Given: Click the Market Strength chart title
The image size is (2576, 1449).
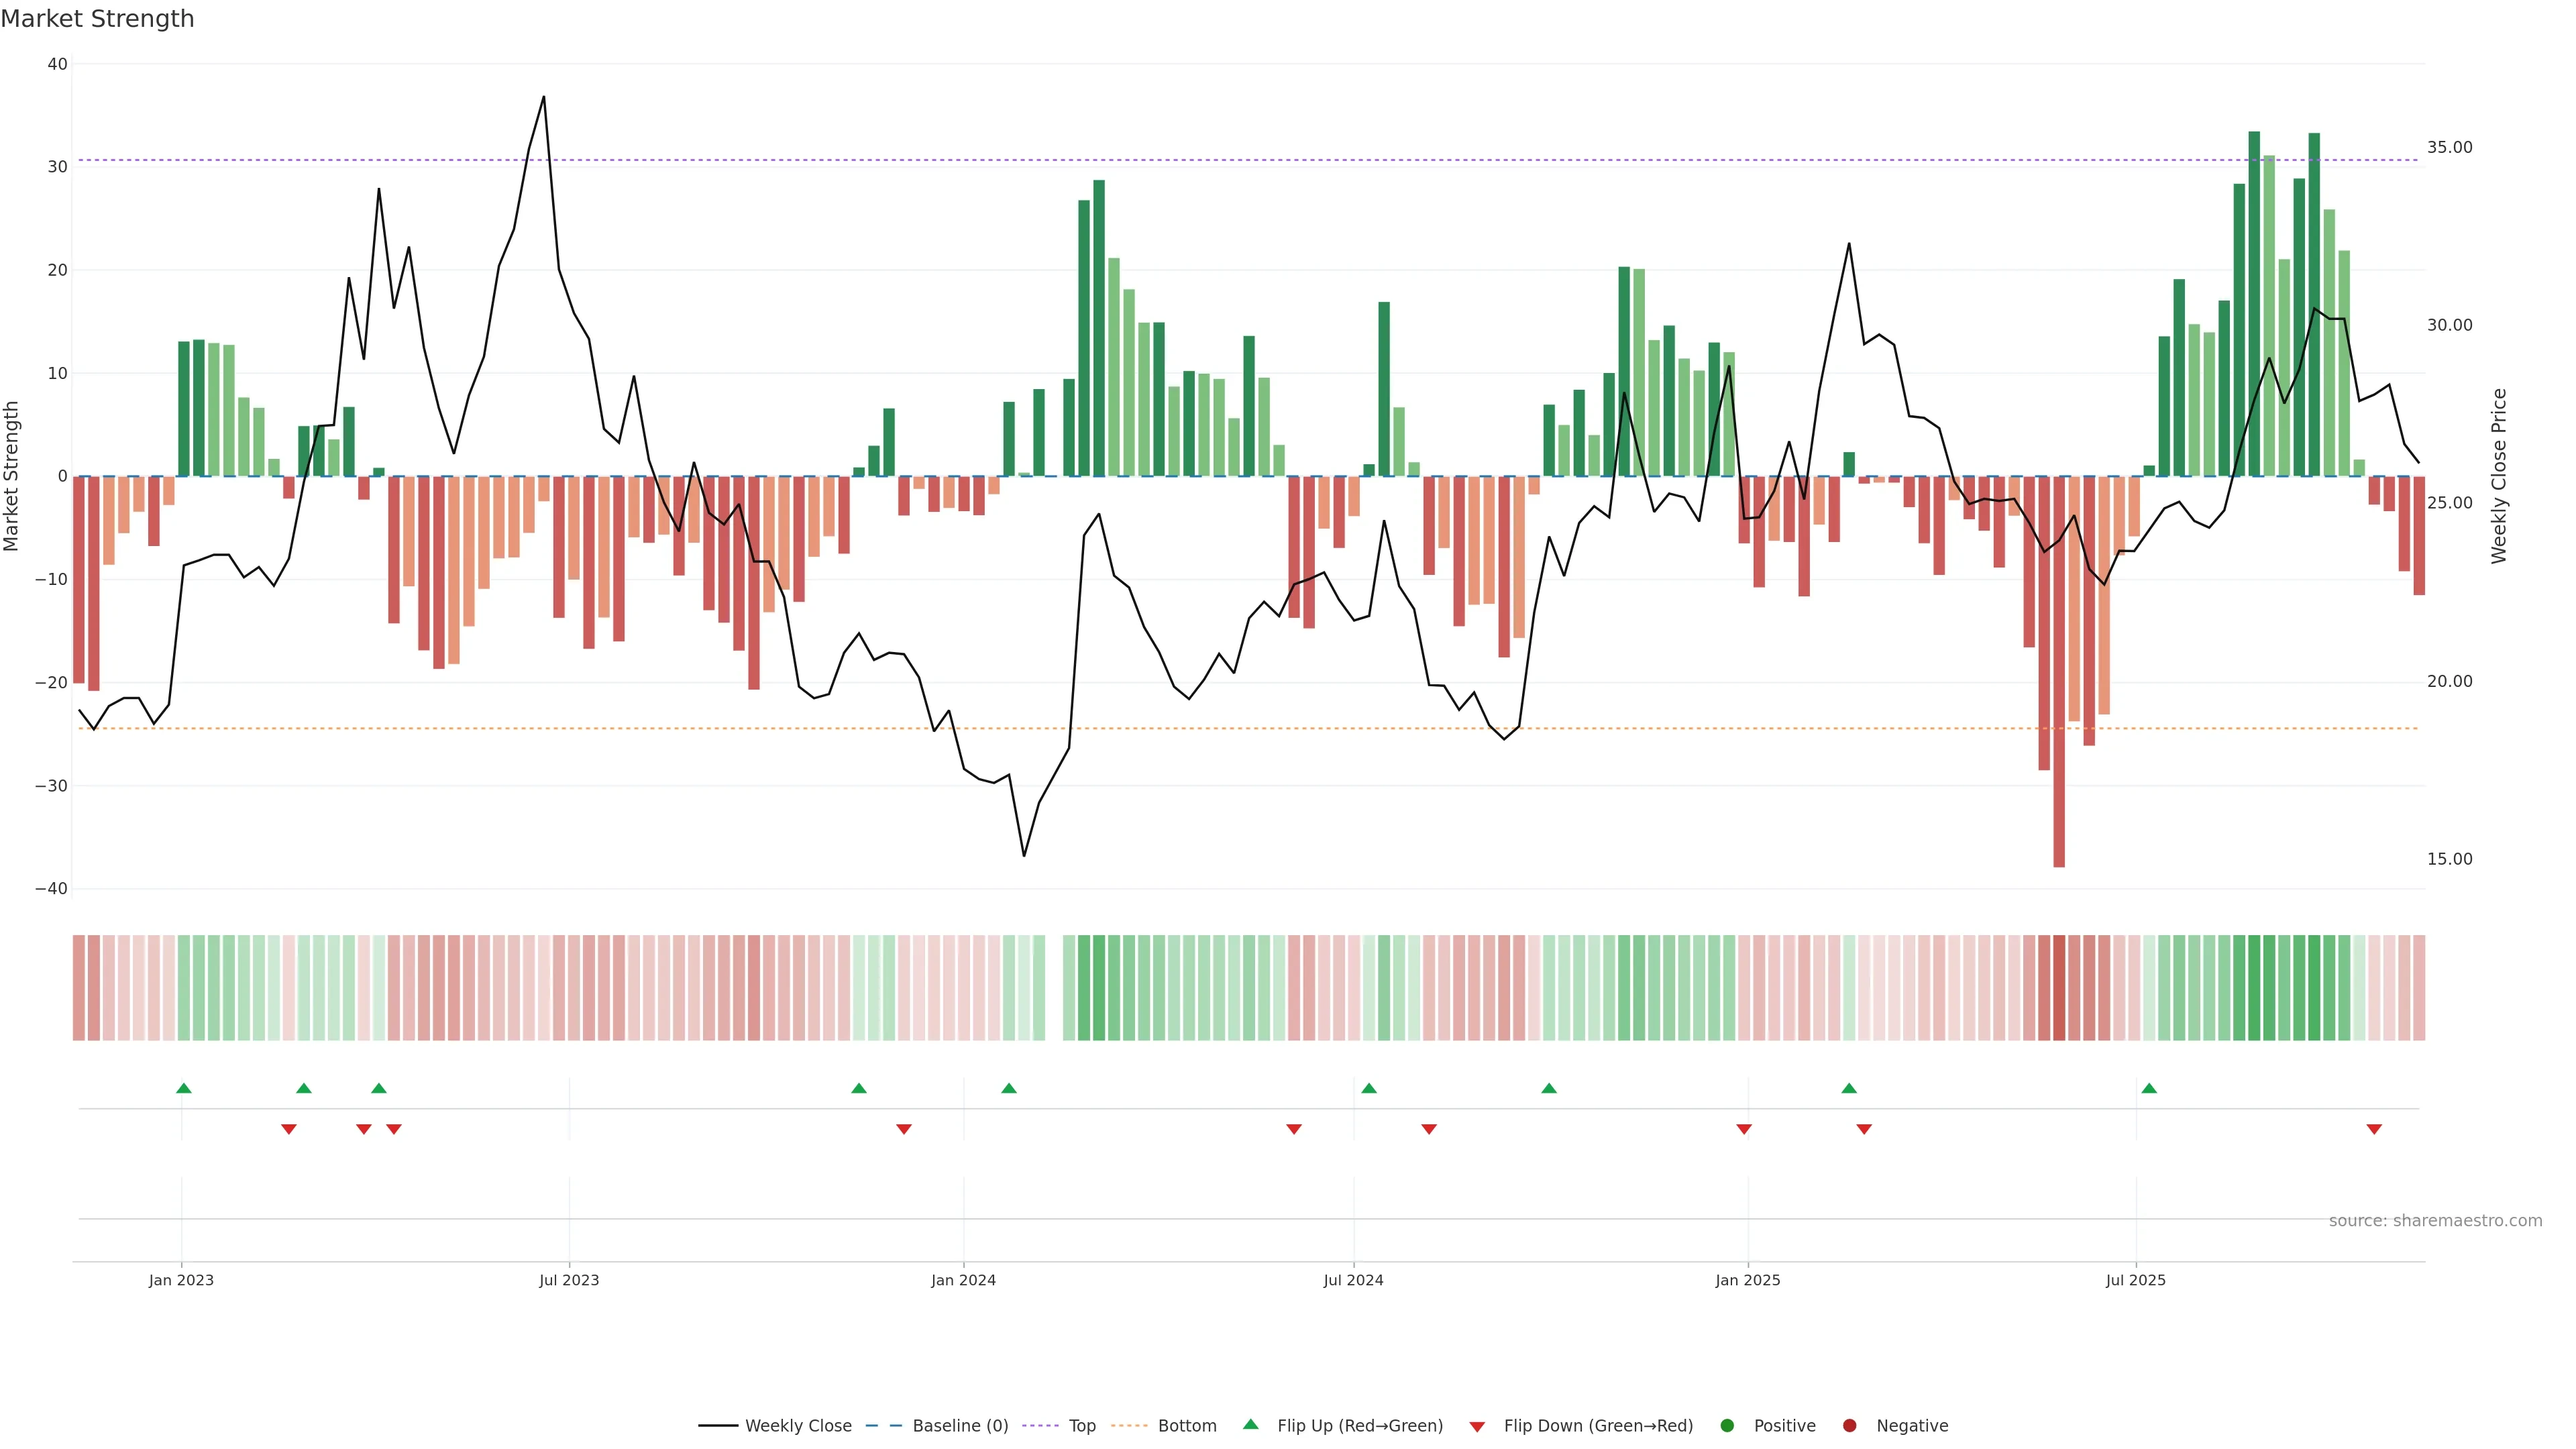Looking at the screenshot, I should click(97, 19).
